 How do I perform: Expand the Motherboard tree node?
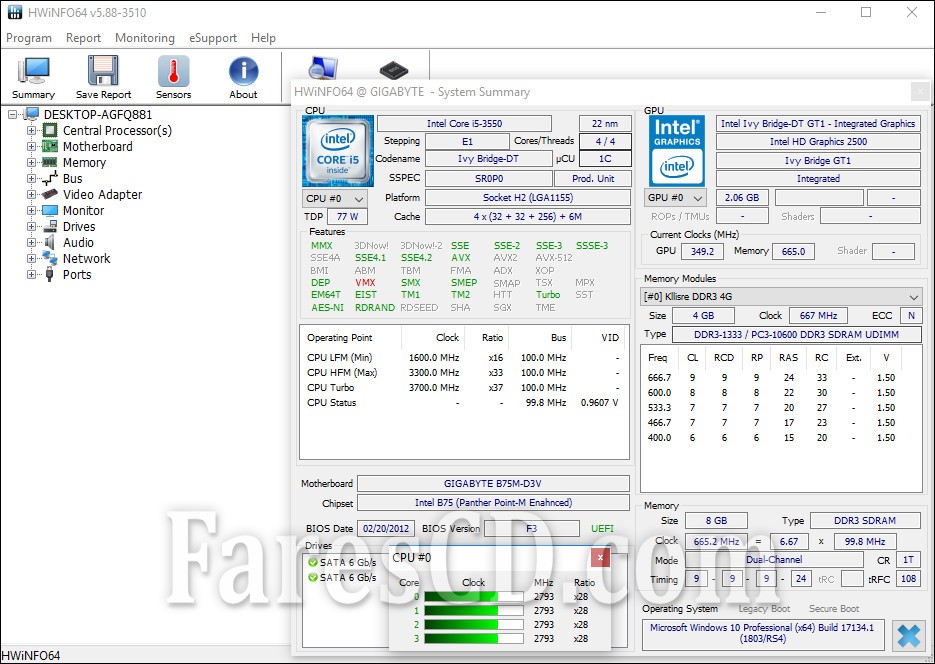[32, 147]
